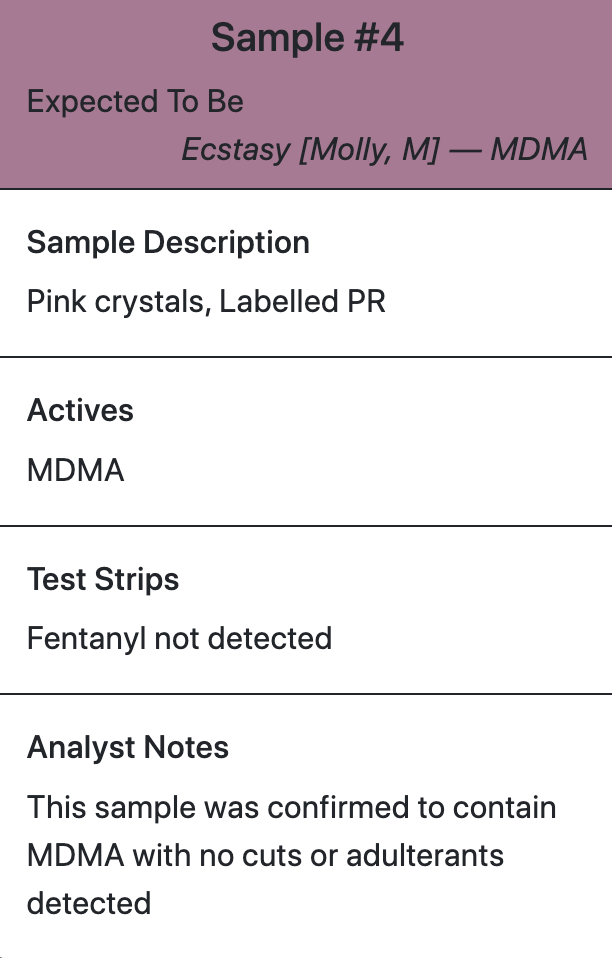This screenshot has width=612, height=958.
Task: Select the Sample Description heading
Action: [168, 243]
